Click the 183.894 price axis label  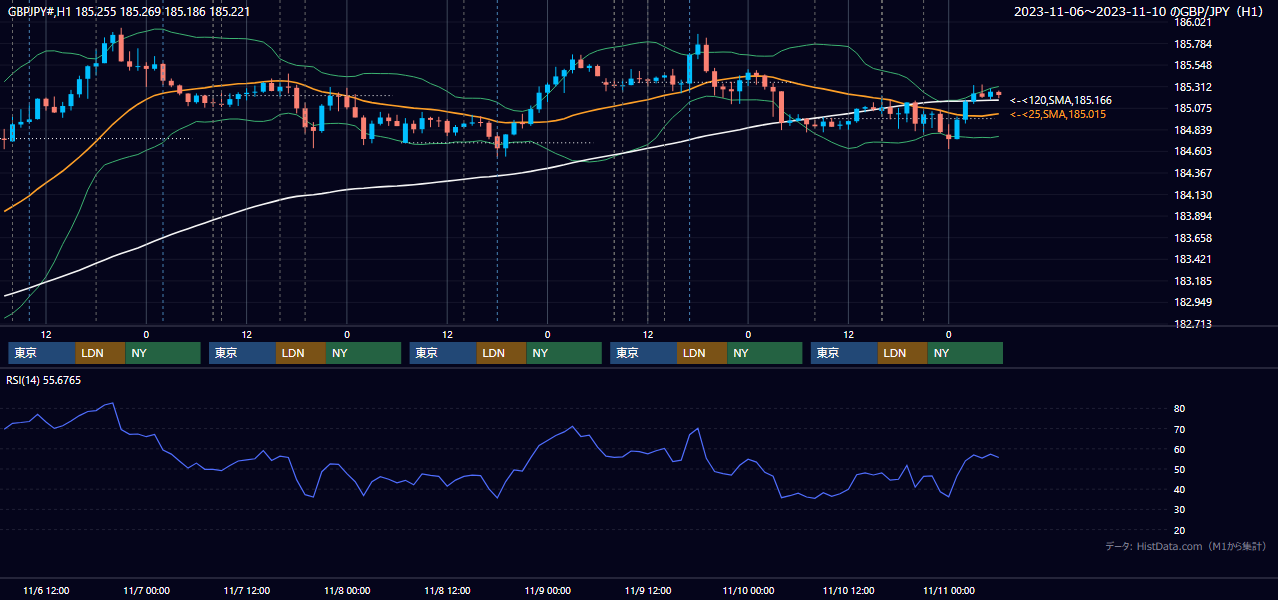tap(1192, 216)
